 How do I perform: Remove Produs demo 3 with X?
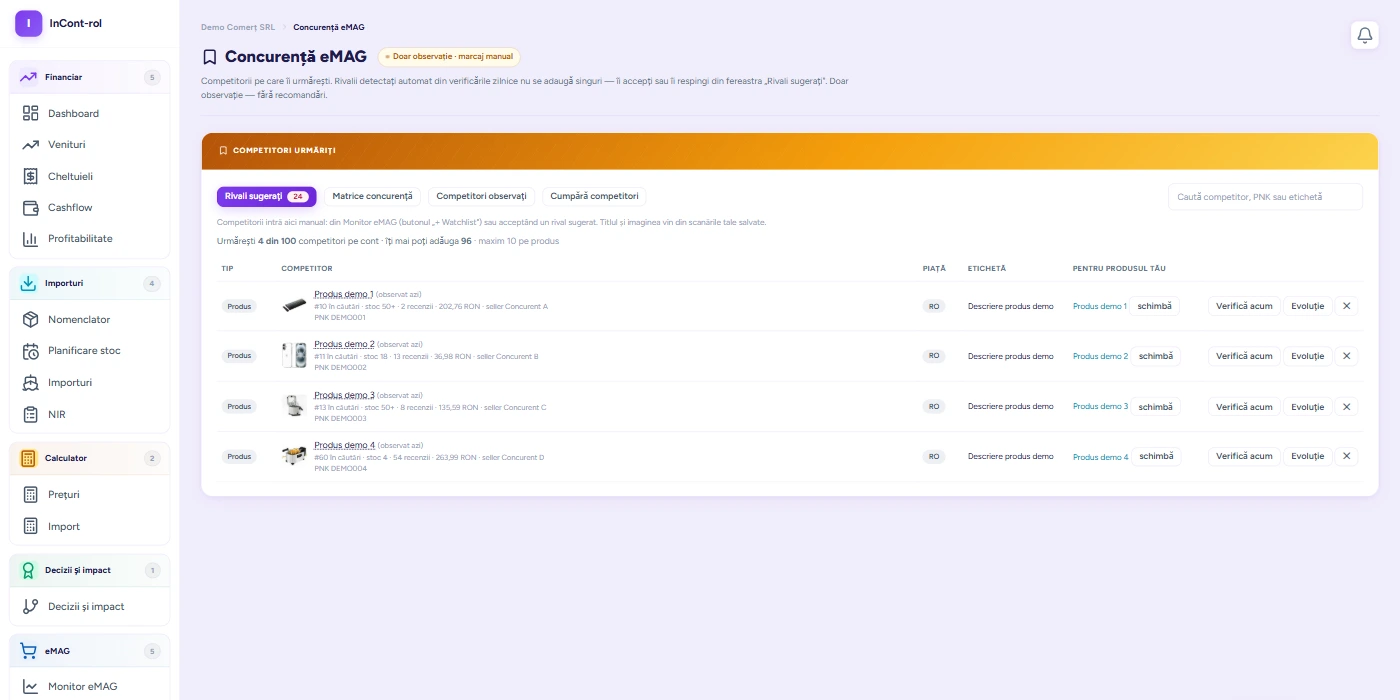click(x=1346, y=407)
